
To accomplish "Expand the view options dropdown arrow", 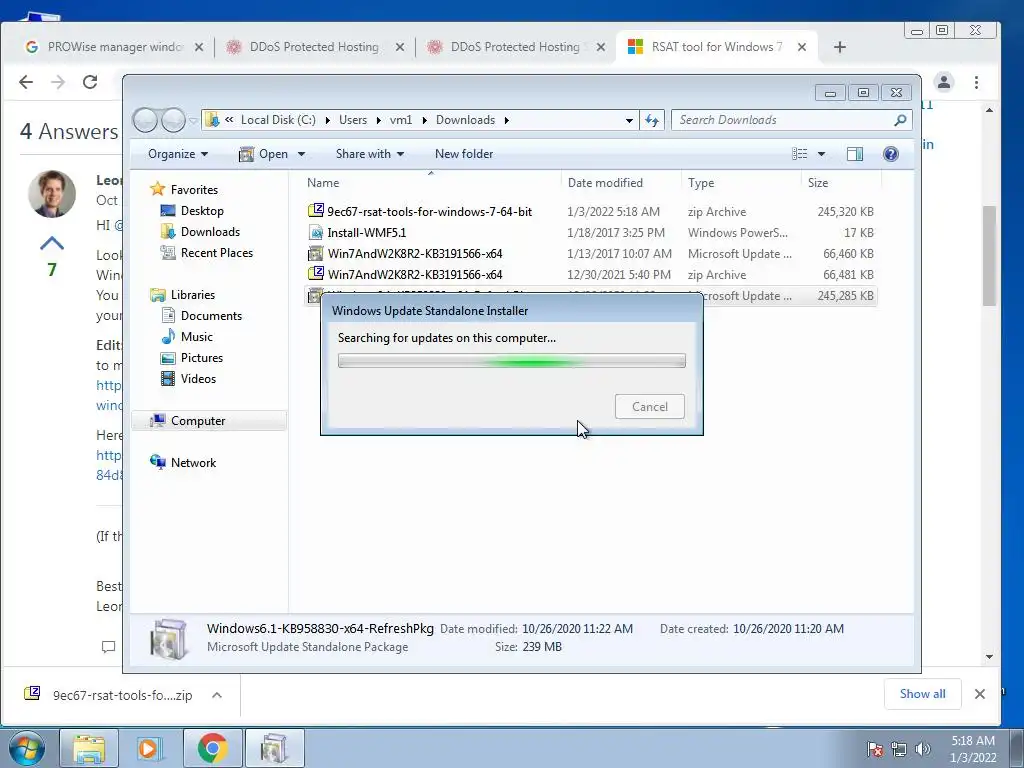I will (x=821, y=154).
